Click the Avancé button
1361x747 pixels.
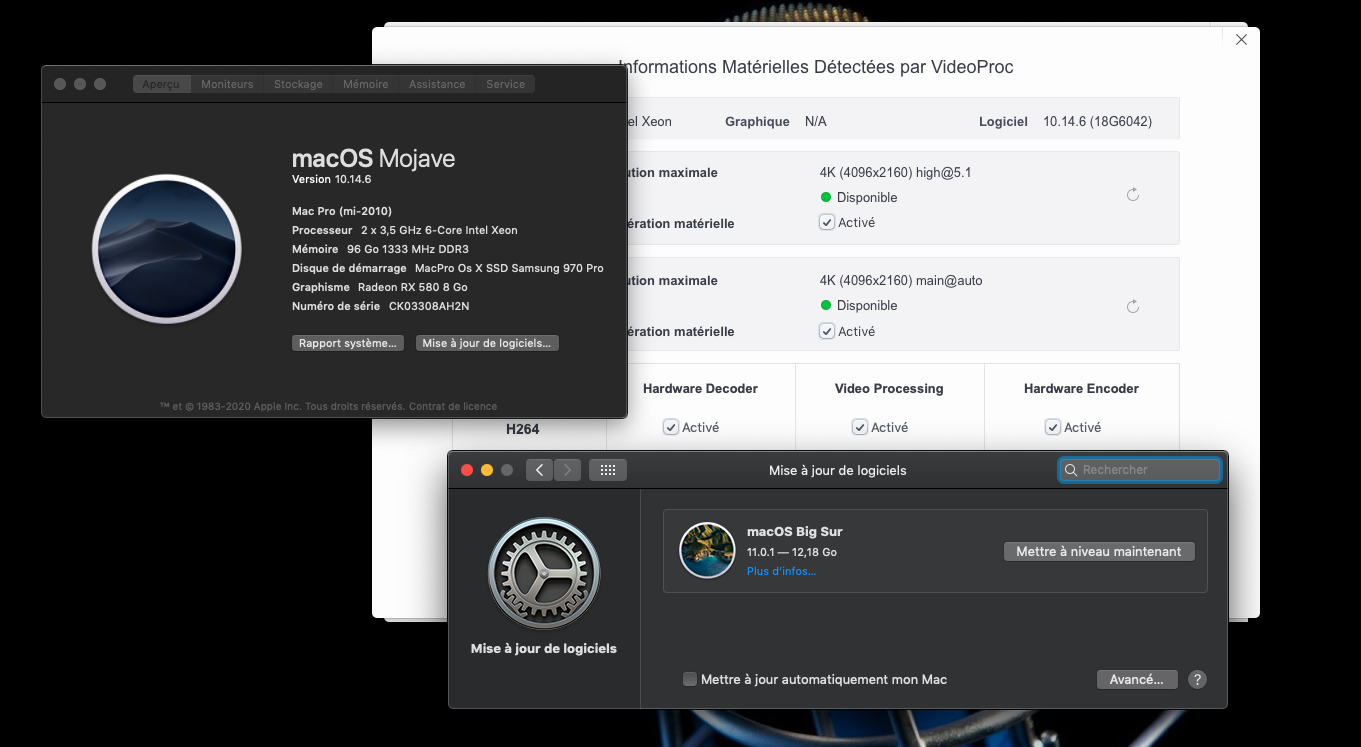click(x=1137, y=679)
